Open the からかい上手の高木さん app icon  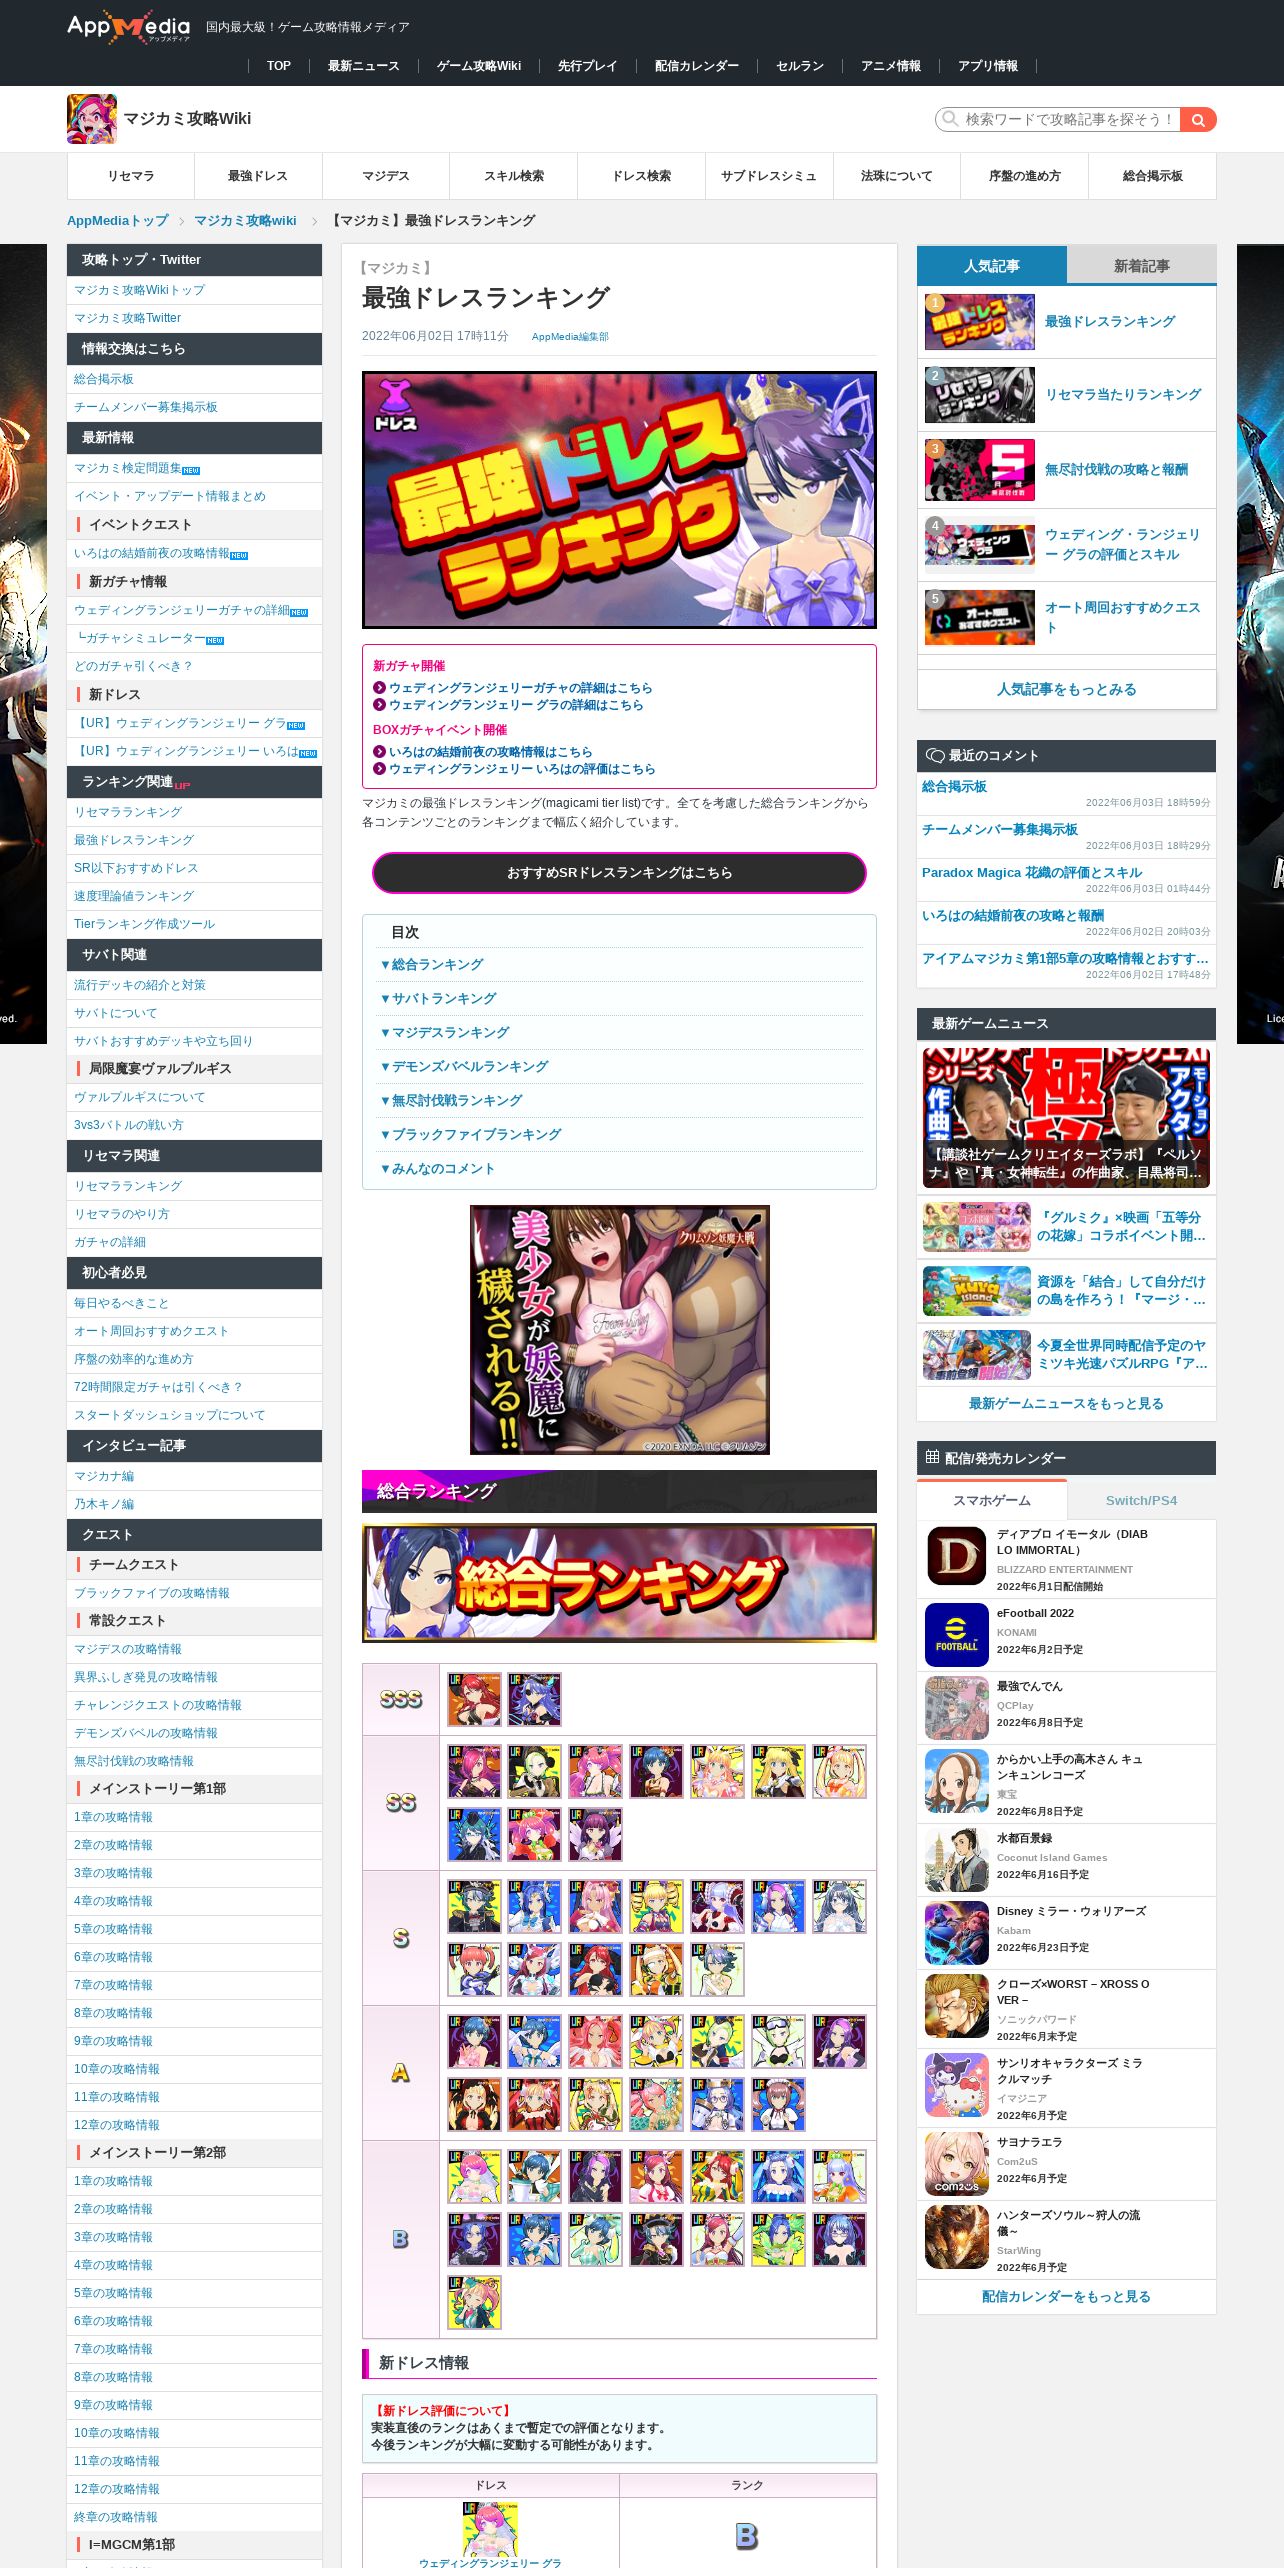956,1781
